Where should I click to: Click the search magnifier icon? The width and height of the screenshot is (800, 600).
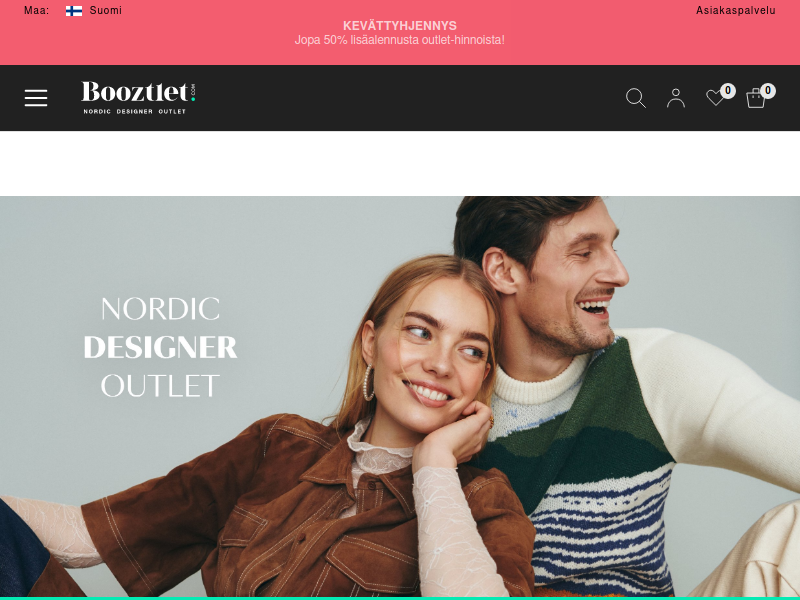(636, 98)
